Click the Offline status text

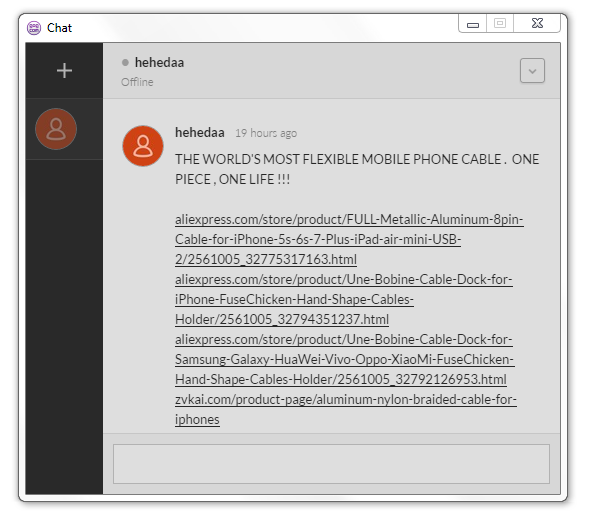(137, 82)
